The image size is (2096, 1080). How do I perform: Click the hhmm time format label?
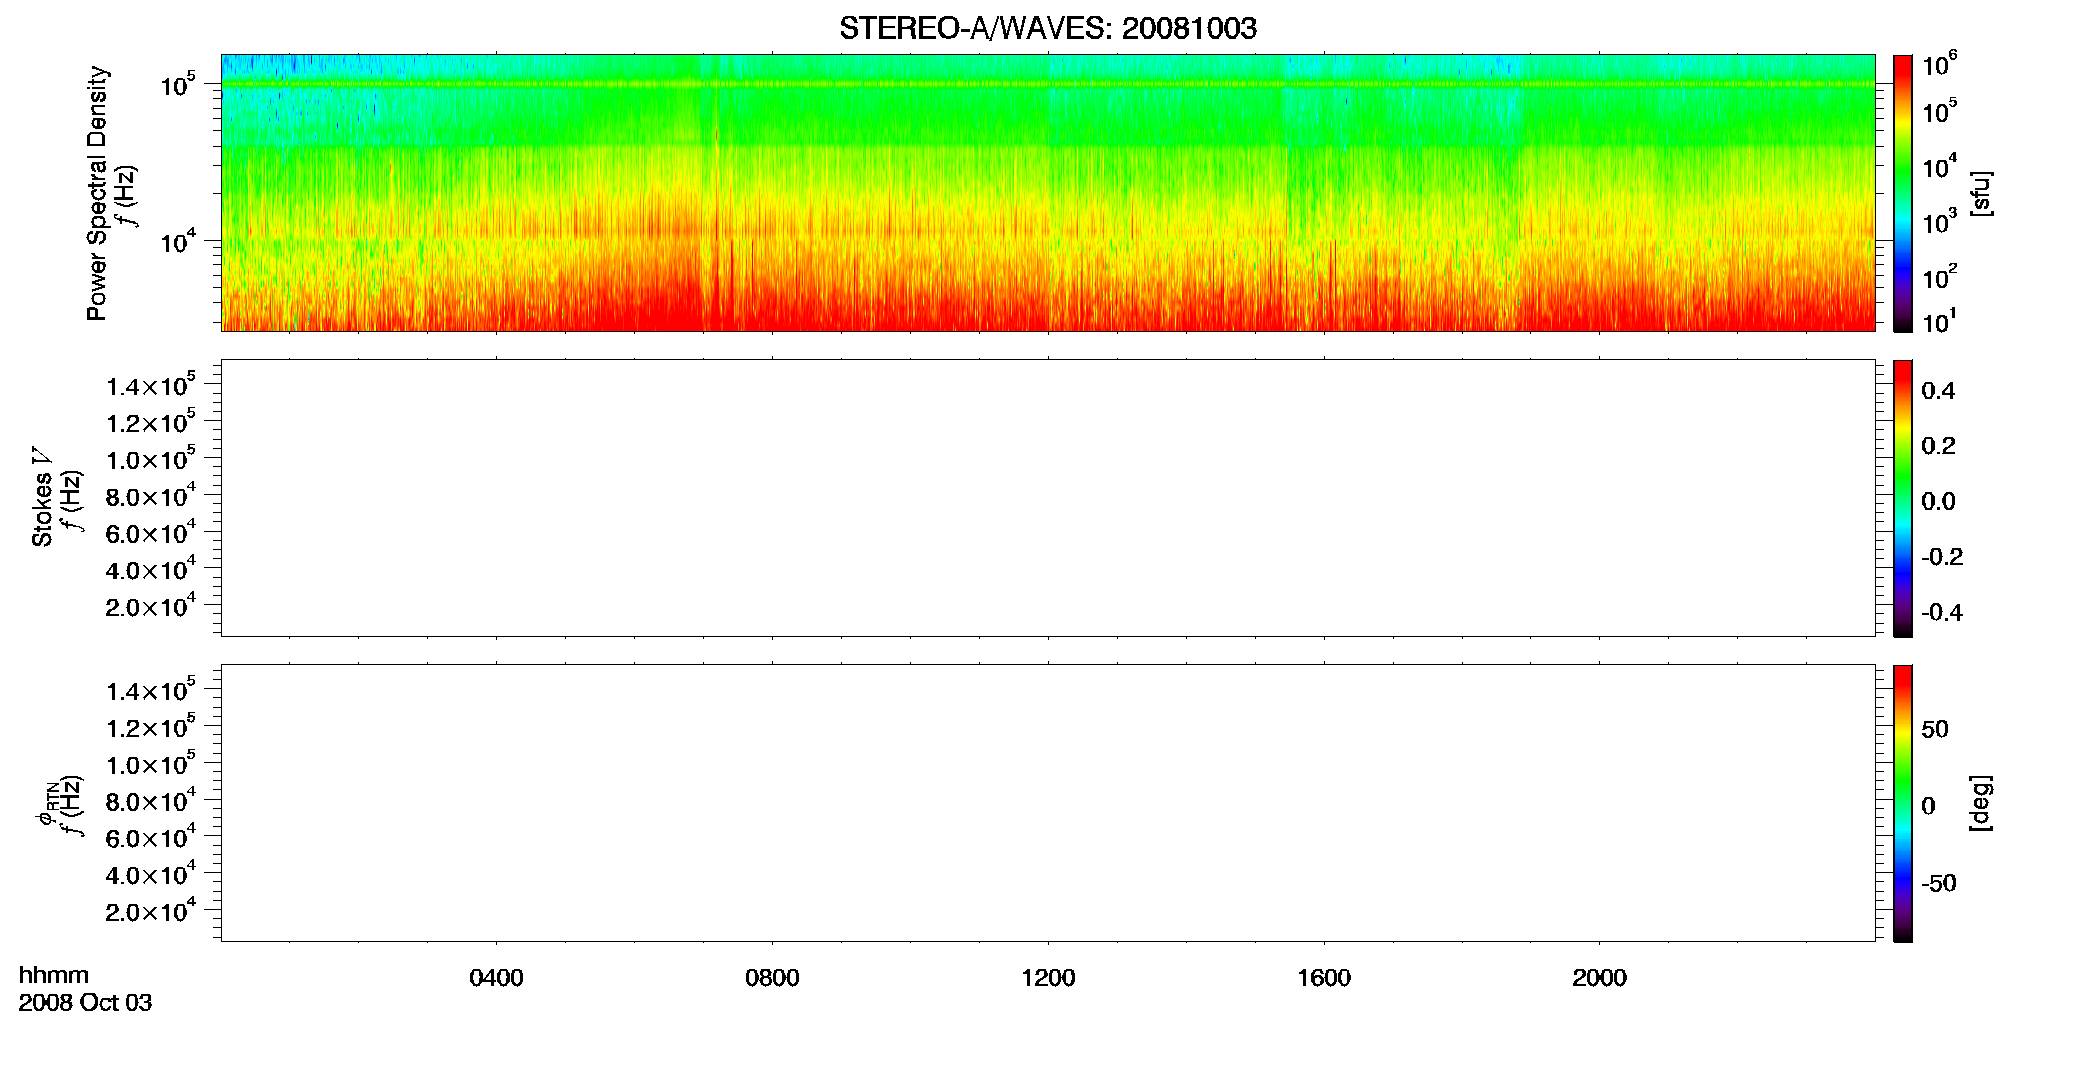click(54, 975)
